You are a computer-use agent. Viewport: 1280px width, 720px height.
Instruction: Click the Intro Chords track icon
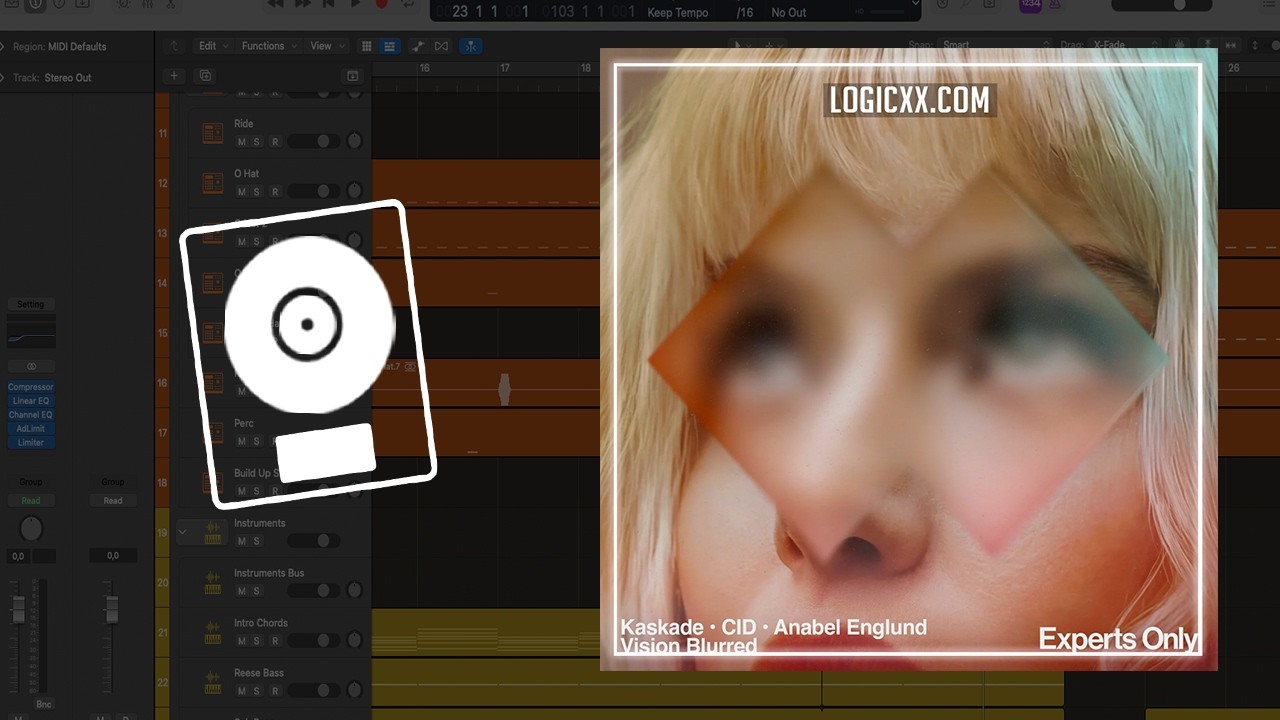[212, 633]
